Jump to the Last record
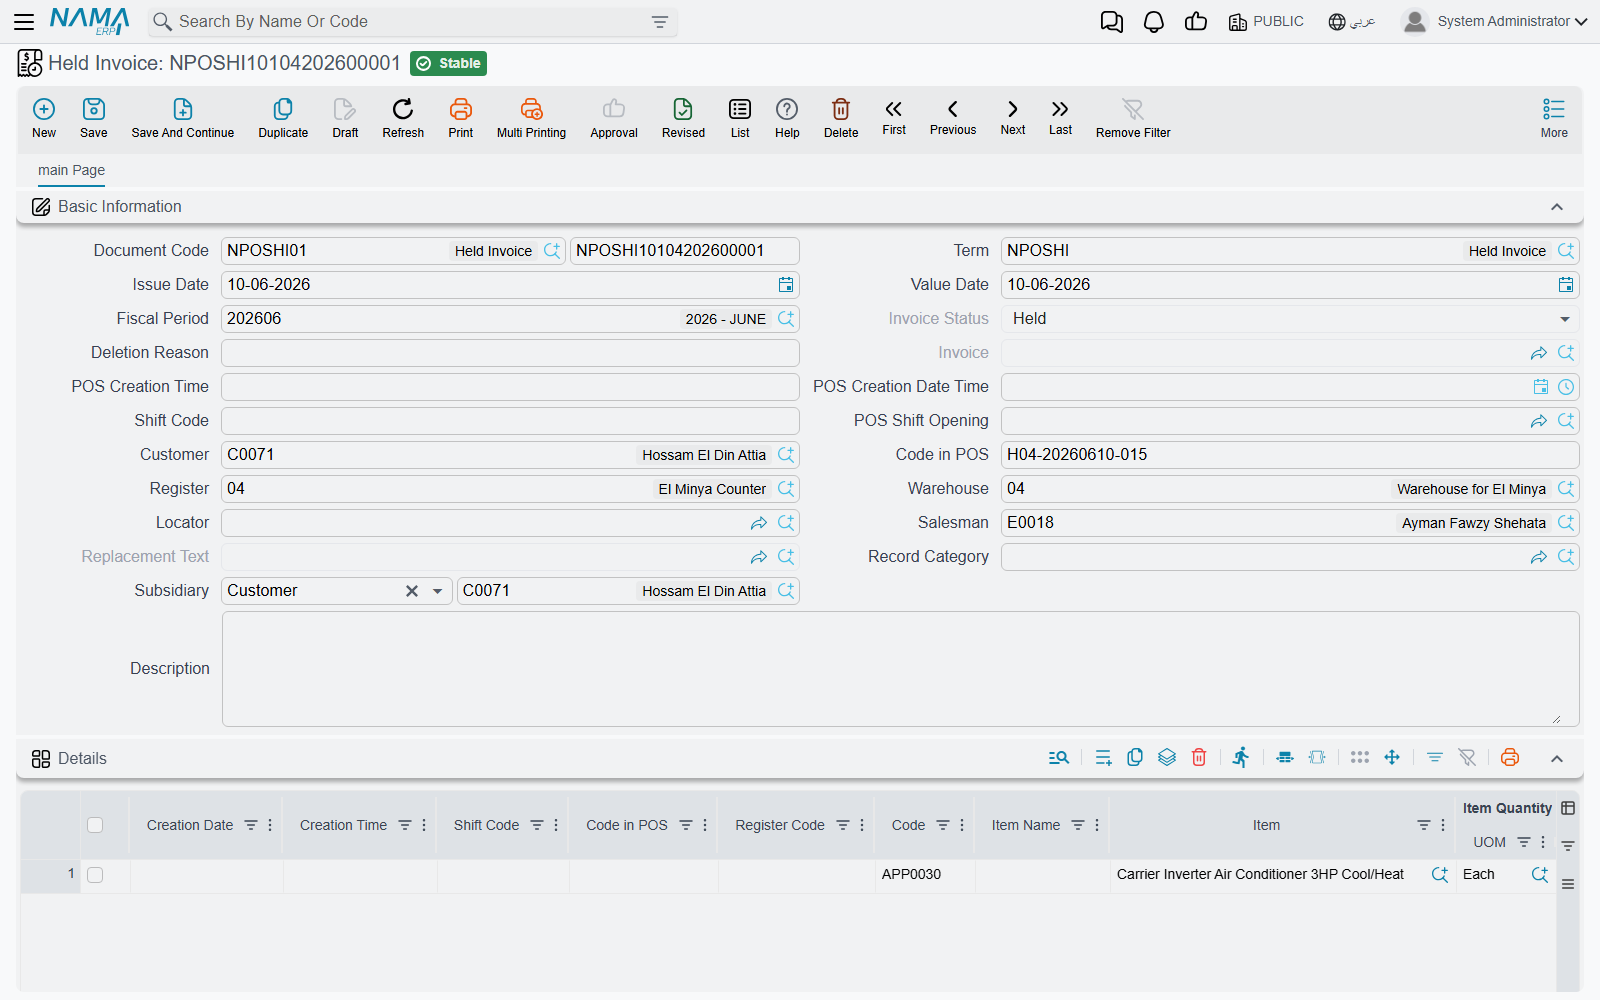This screenshot has height=1000, width=1600. pos(1060,117)
